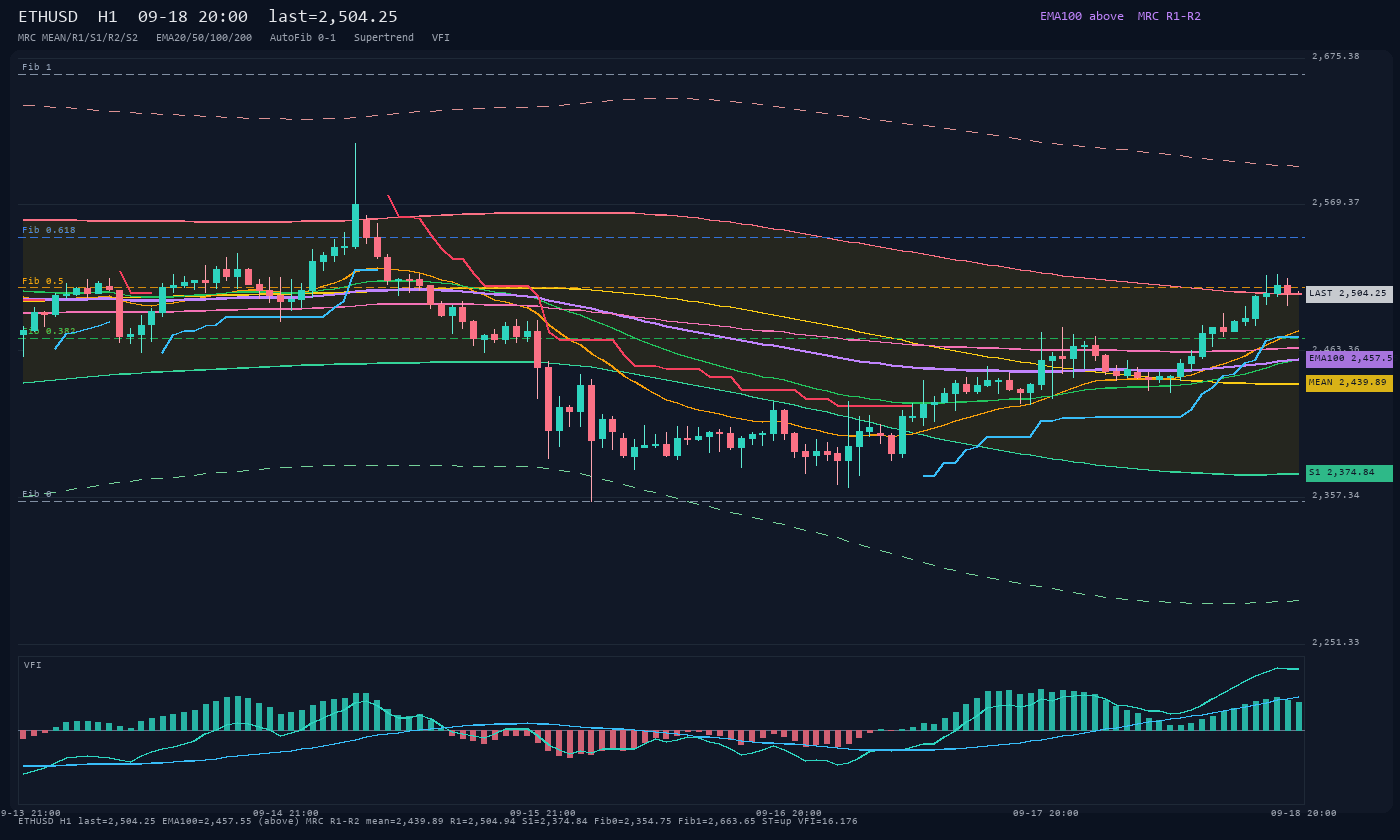Click the H1 timeframe label

tap(107, 17)
